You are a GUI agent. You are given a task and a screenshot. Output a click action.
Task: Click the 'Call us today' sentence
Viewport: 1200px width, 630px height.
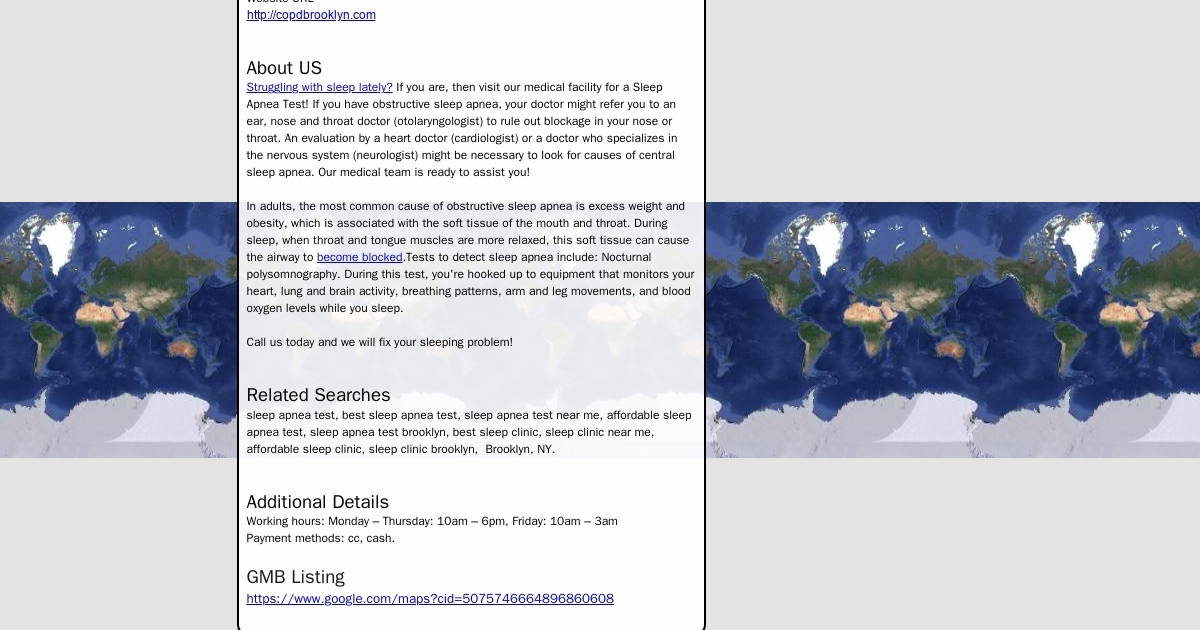(379, 342)
